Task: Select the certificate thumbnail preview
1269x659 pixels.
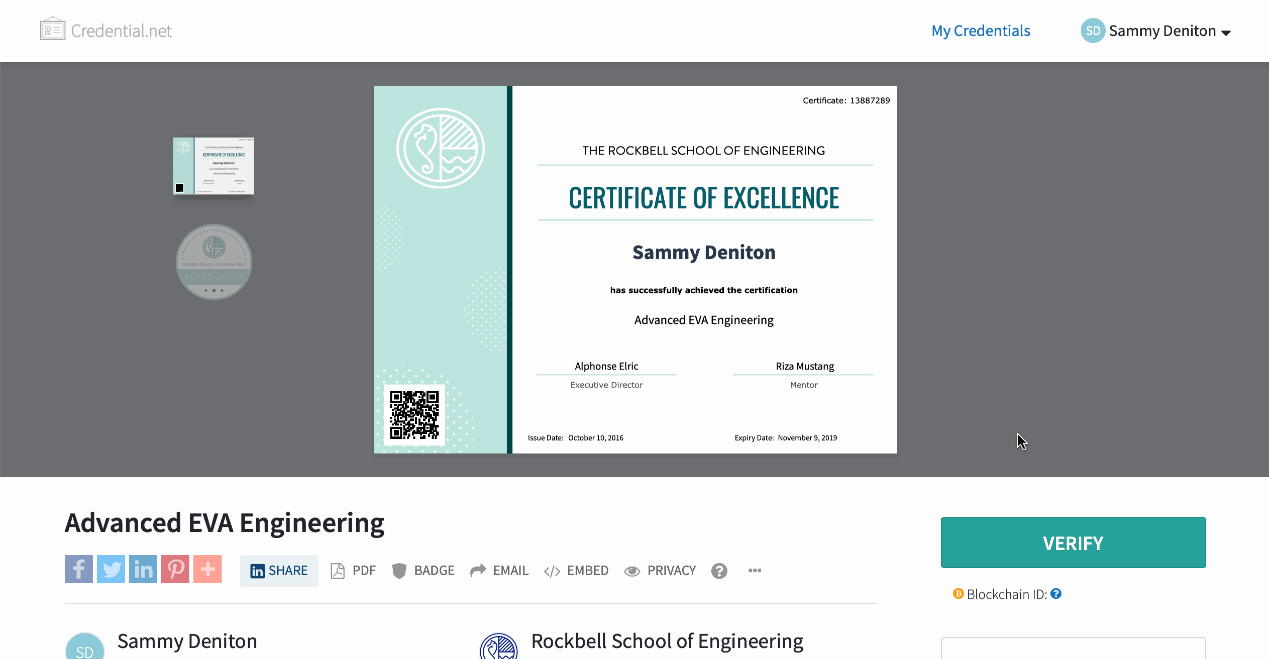Action: pos(213,167)
